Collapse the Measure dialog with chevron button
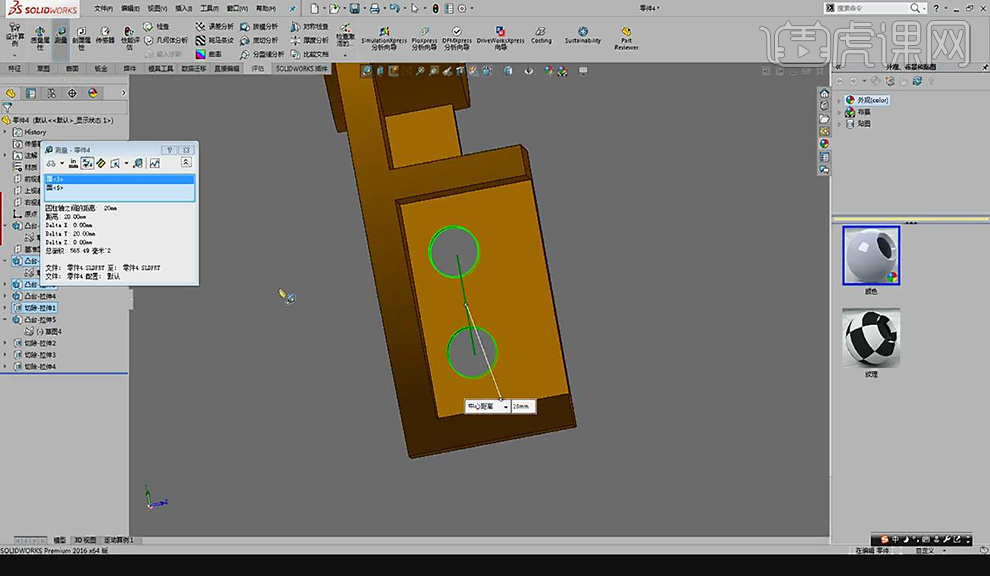 point(186,162)
